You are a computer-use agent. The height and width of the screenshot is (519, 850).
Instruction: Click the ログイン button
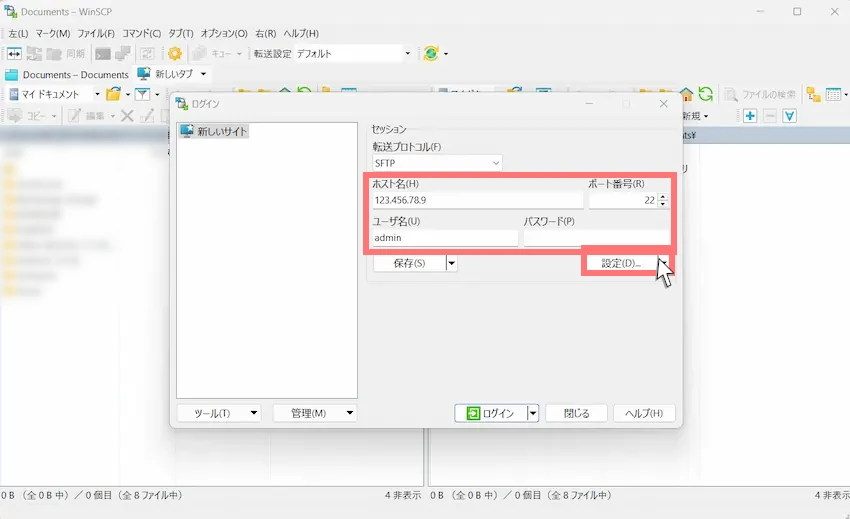[x=491, y=413]
